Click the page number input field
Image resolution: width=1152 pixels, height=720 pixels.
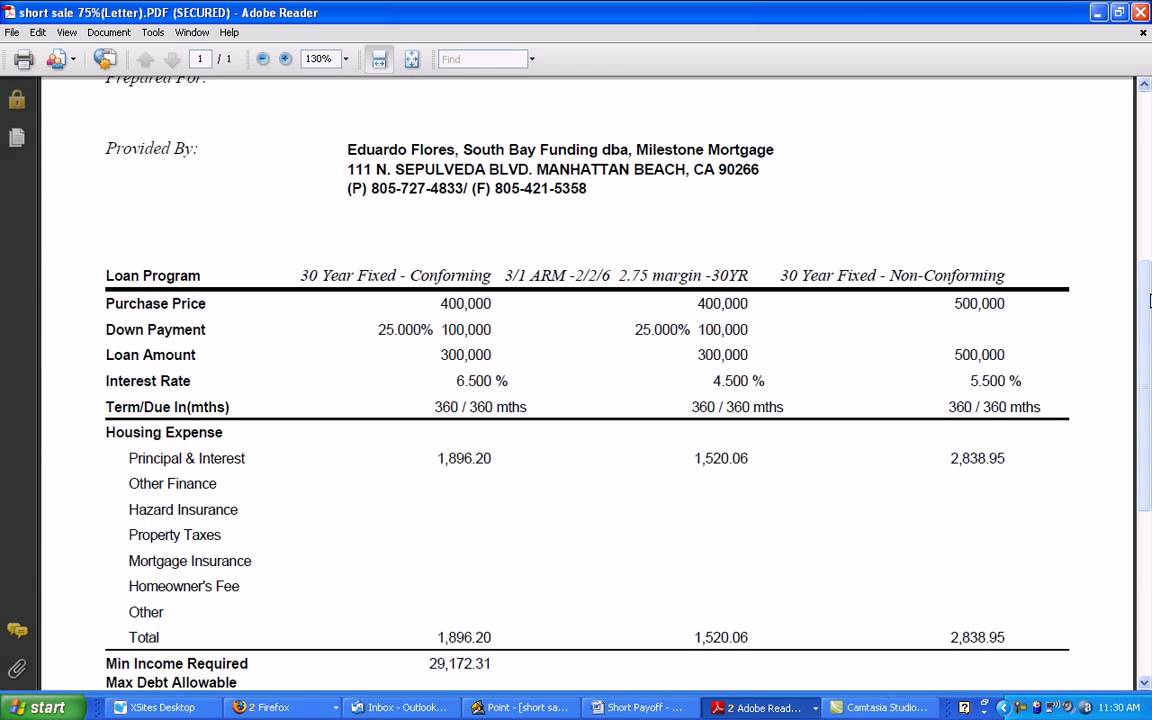pos(200,59)
